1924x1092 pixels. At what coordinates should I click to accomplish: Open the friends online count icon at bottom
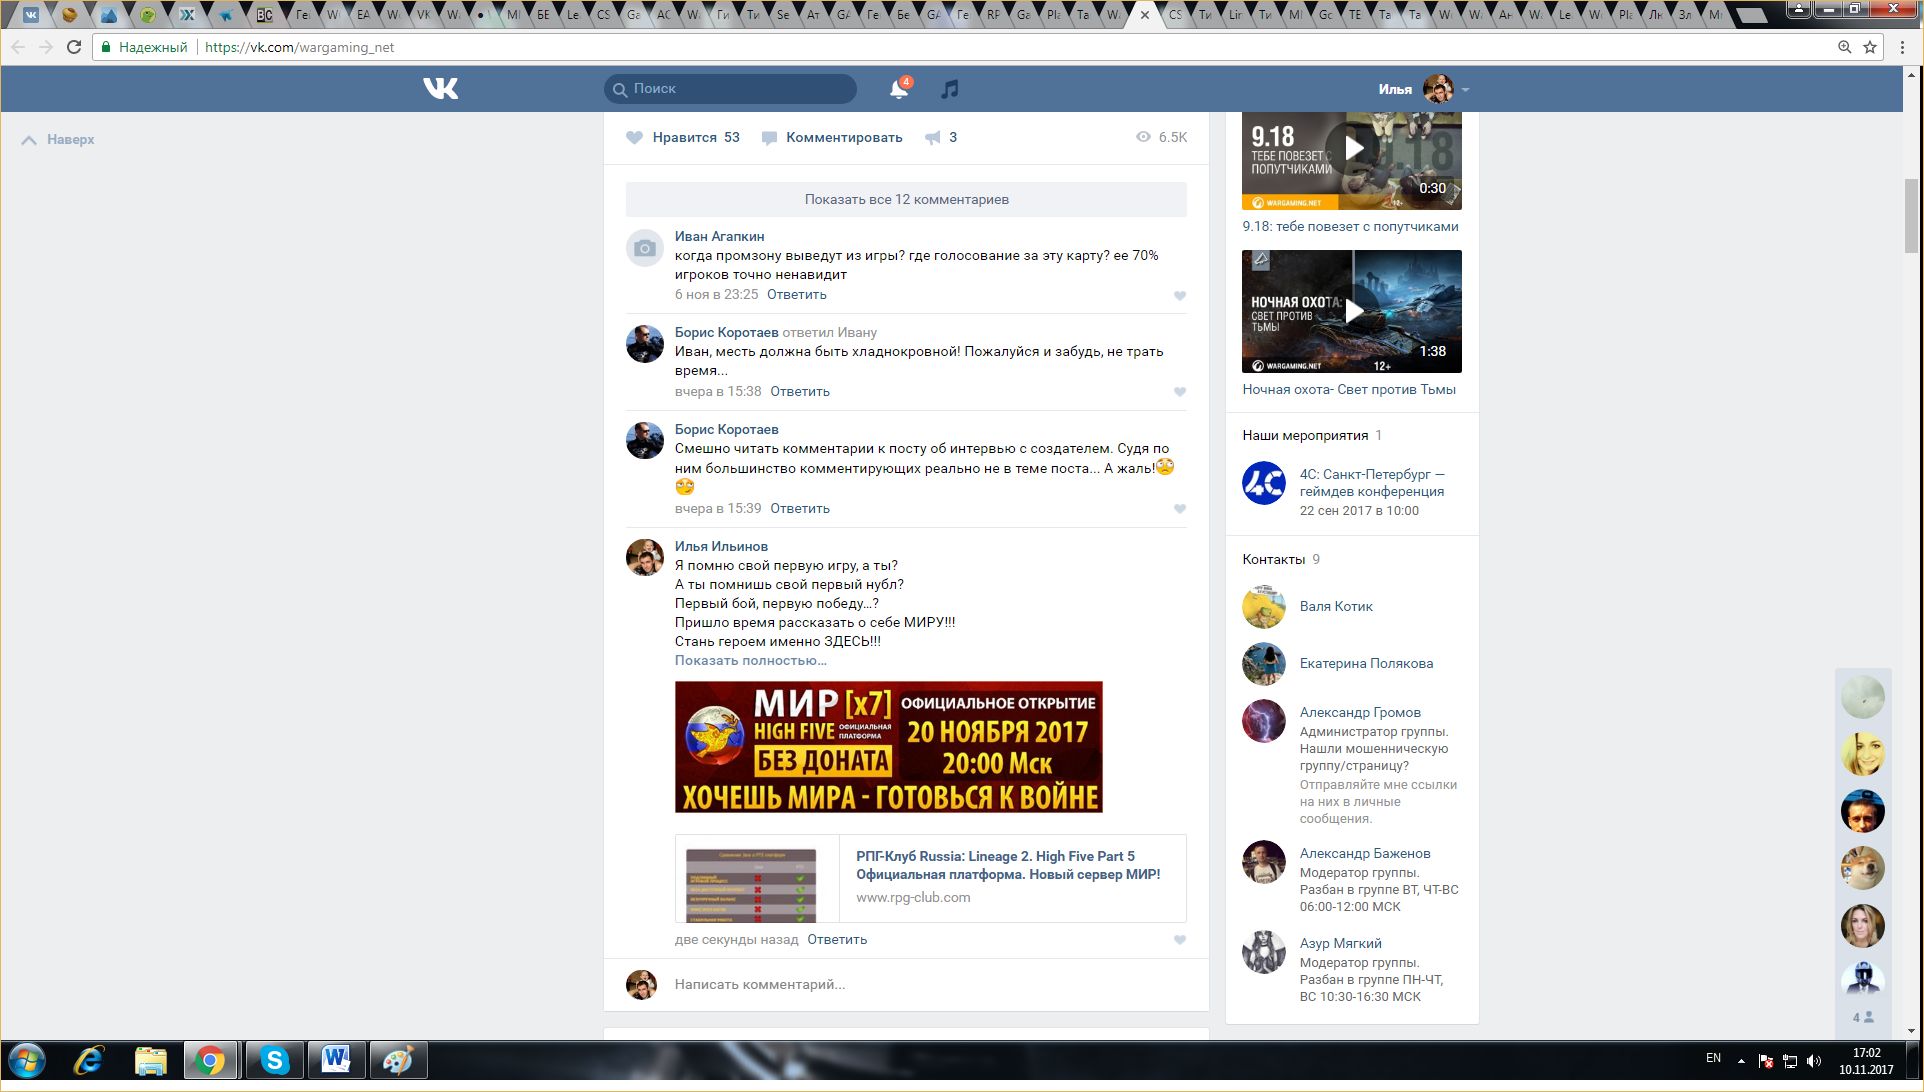point(1862,1018)
